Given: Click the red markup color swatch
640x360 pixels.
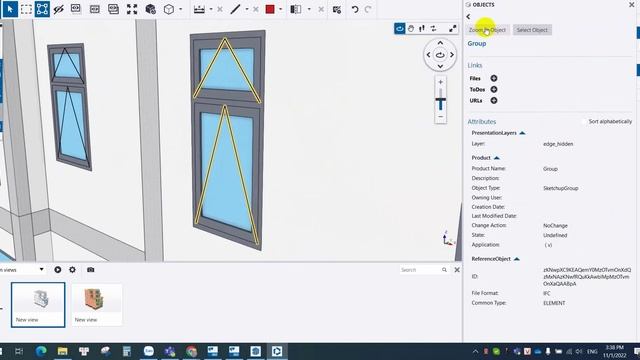Looking at the screenshot, I should pyautogui.click(x=270, y=9).
